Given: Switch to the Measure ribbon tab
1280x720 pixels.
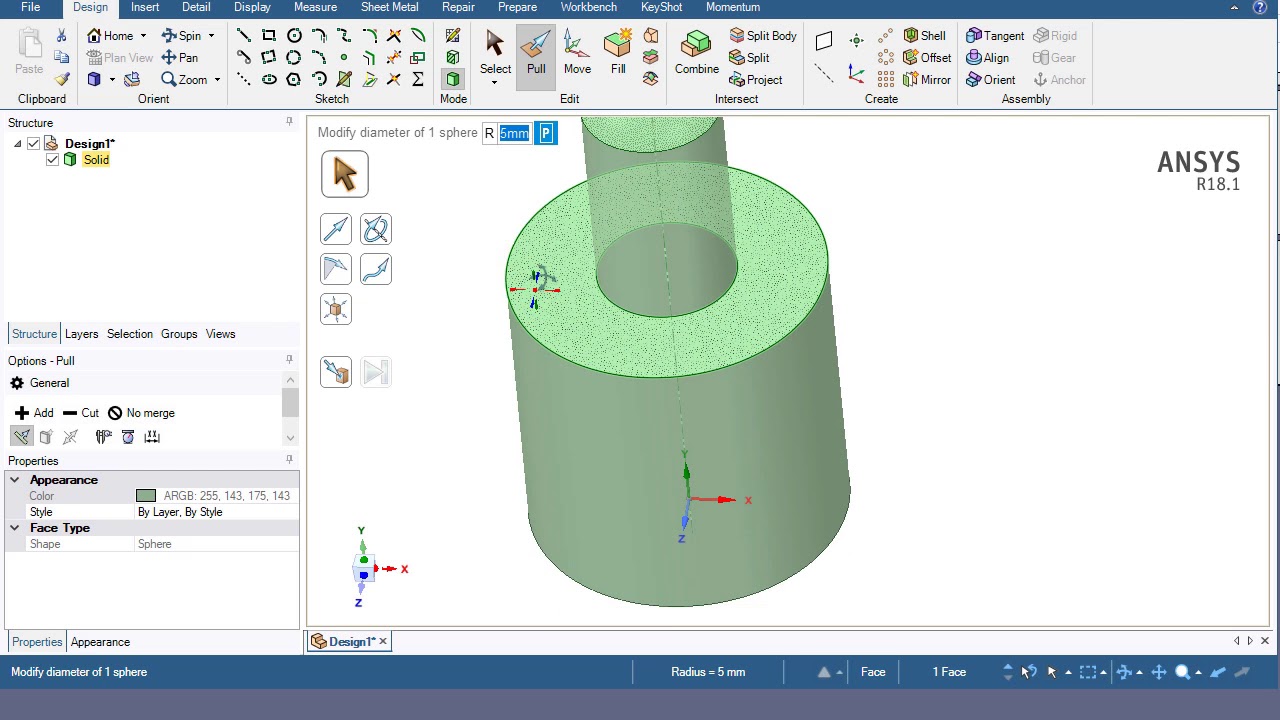Looking at the screenshot, I should [315, 7].
